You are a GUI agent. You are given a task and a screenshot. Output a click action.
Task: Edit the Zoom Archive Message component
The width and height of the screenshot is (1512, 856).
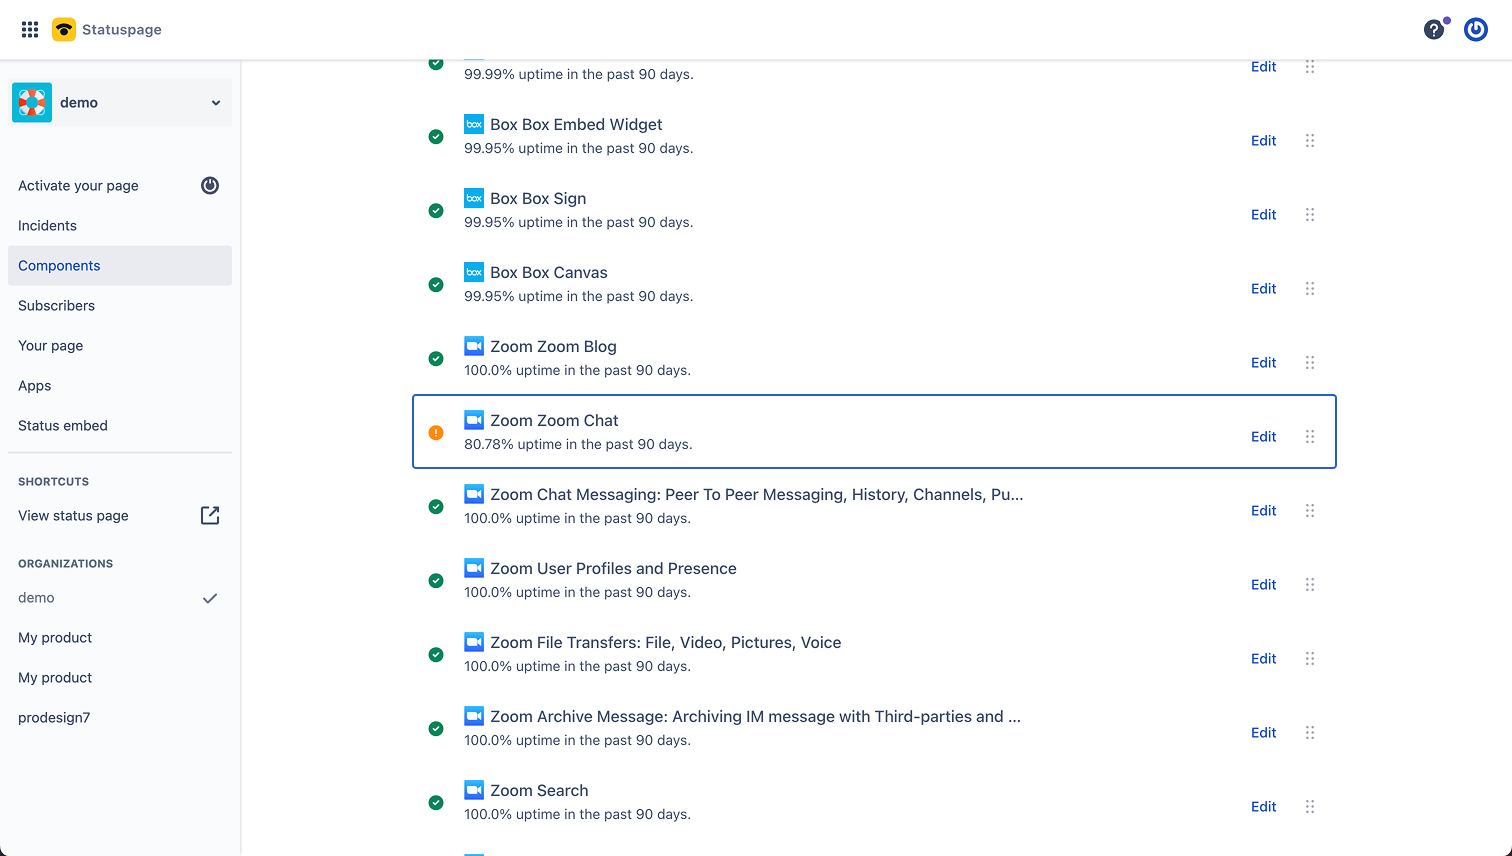coord(1264,733)
